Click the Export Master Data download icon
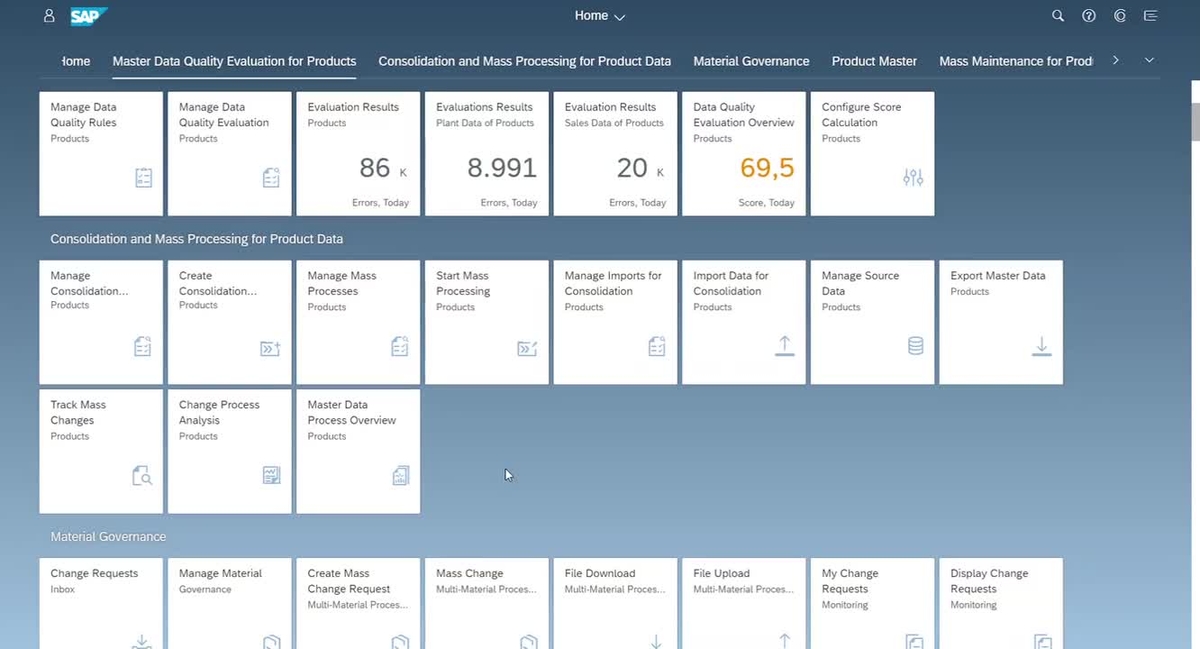 (1041, 345)
